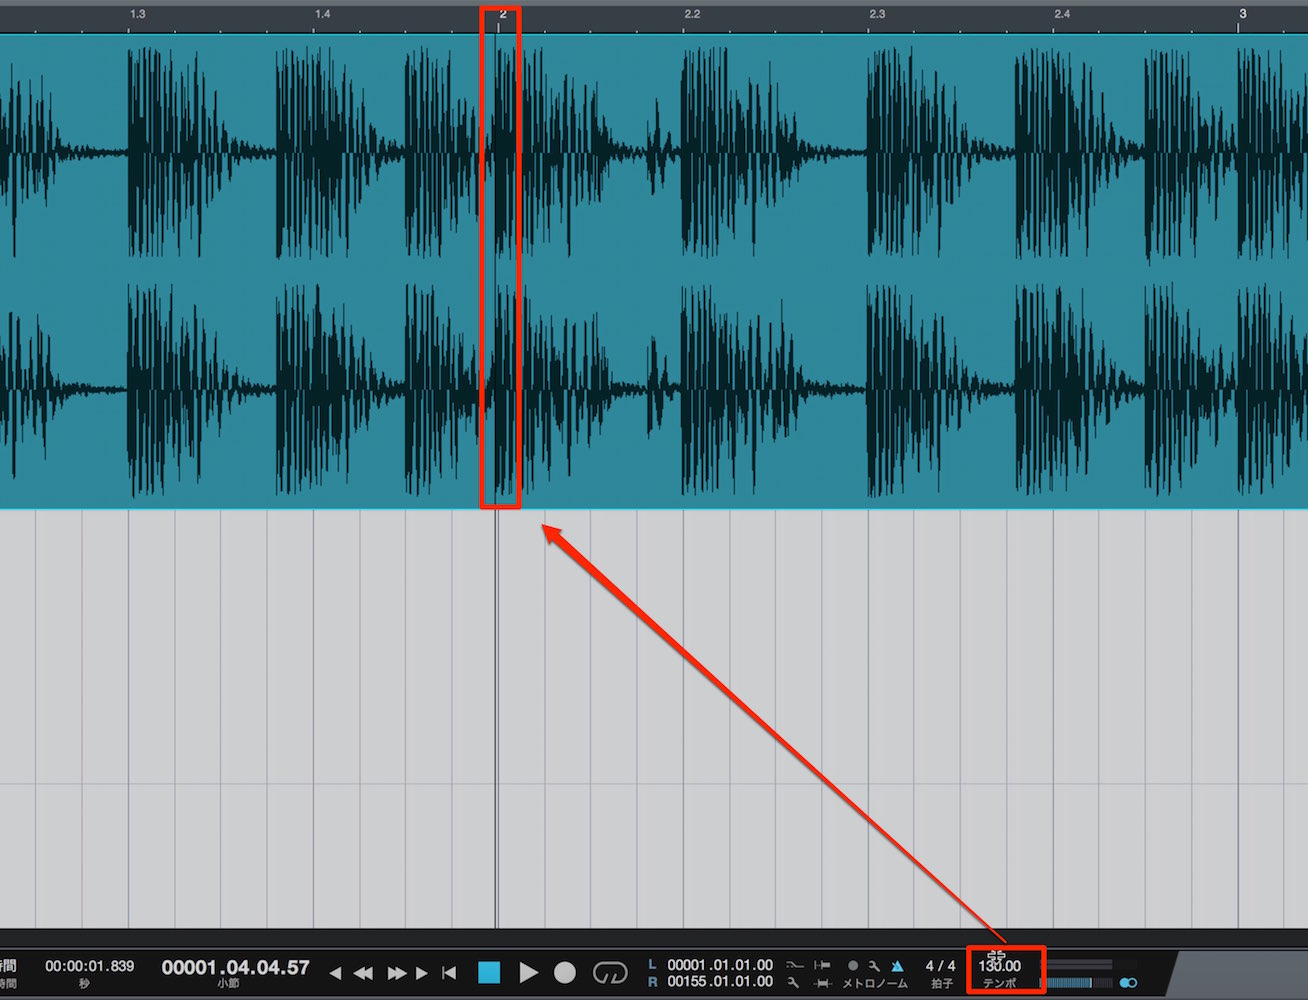This screenshot has height=1000, width=1308.
Task: Click the テンポ tempo label
Action: (x=1000, y=984)
